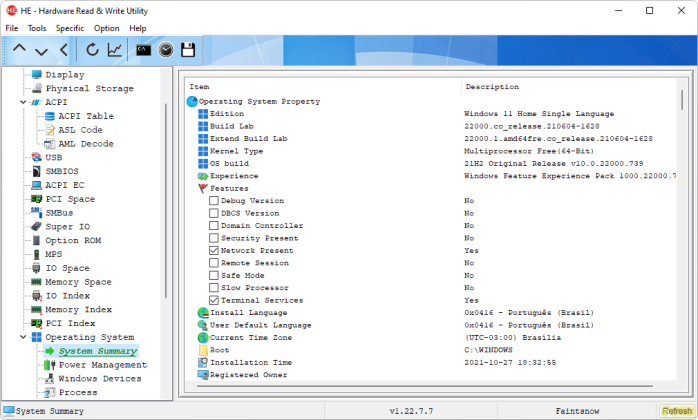The height and width of the screenshot is (420, 698).
Task: Select the Super IO tree icon
Action: 37,226
